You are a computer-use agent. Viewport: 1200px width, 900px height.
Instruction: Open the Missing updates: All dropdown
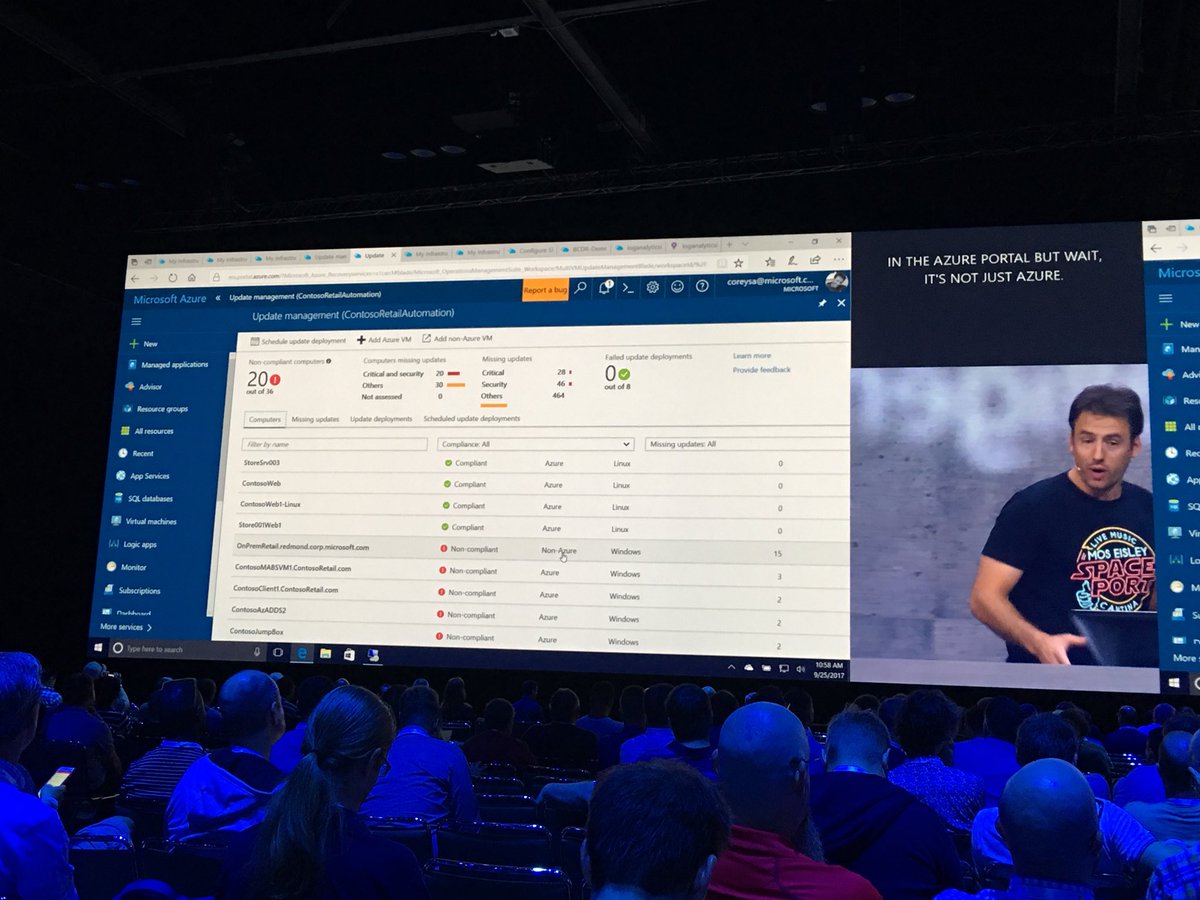(747, 444)
